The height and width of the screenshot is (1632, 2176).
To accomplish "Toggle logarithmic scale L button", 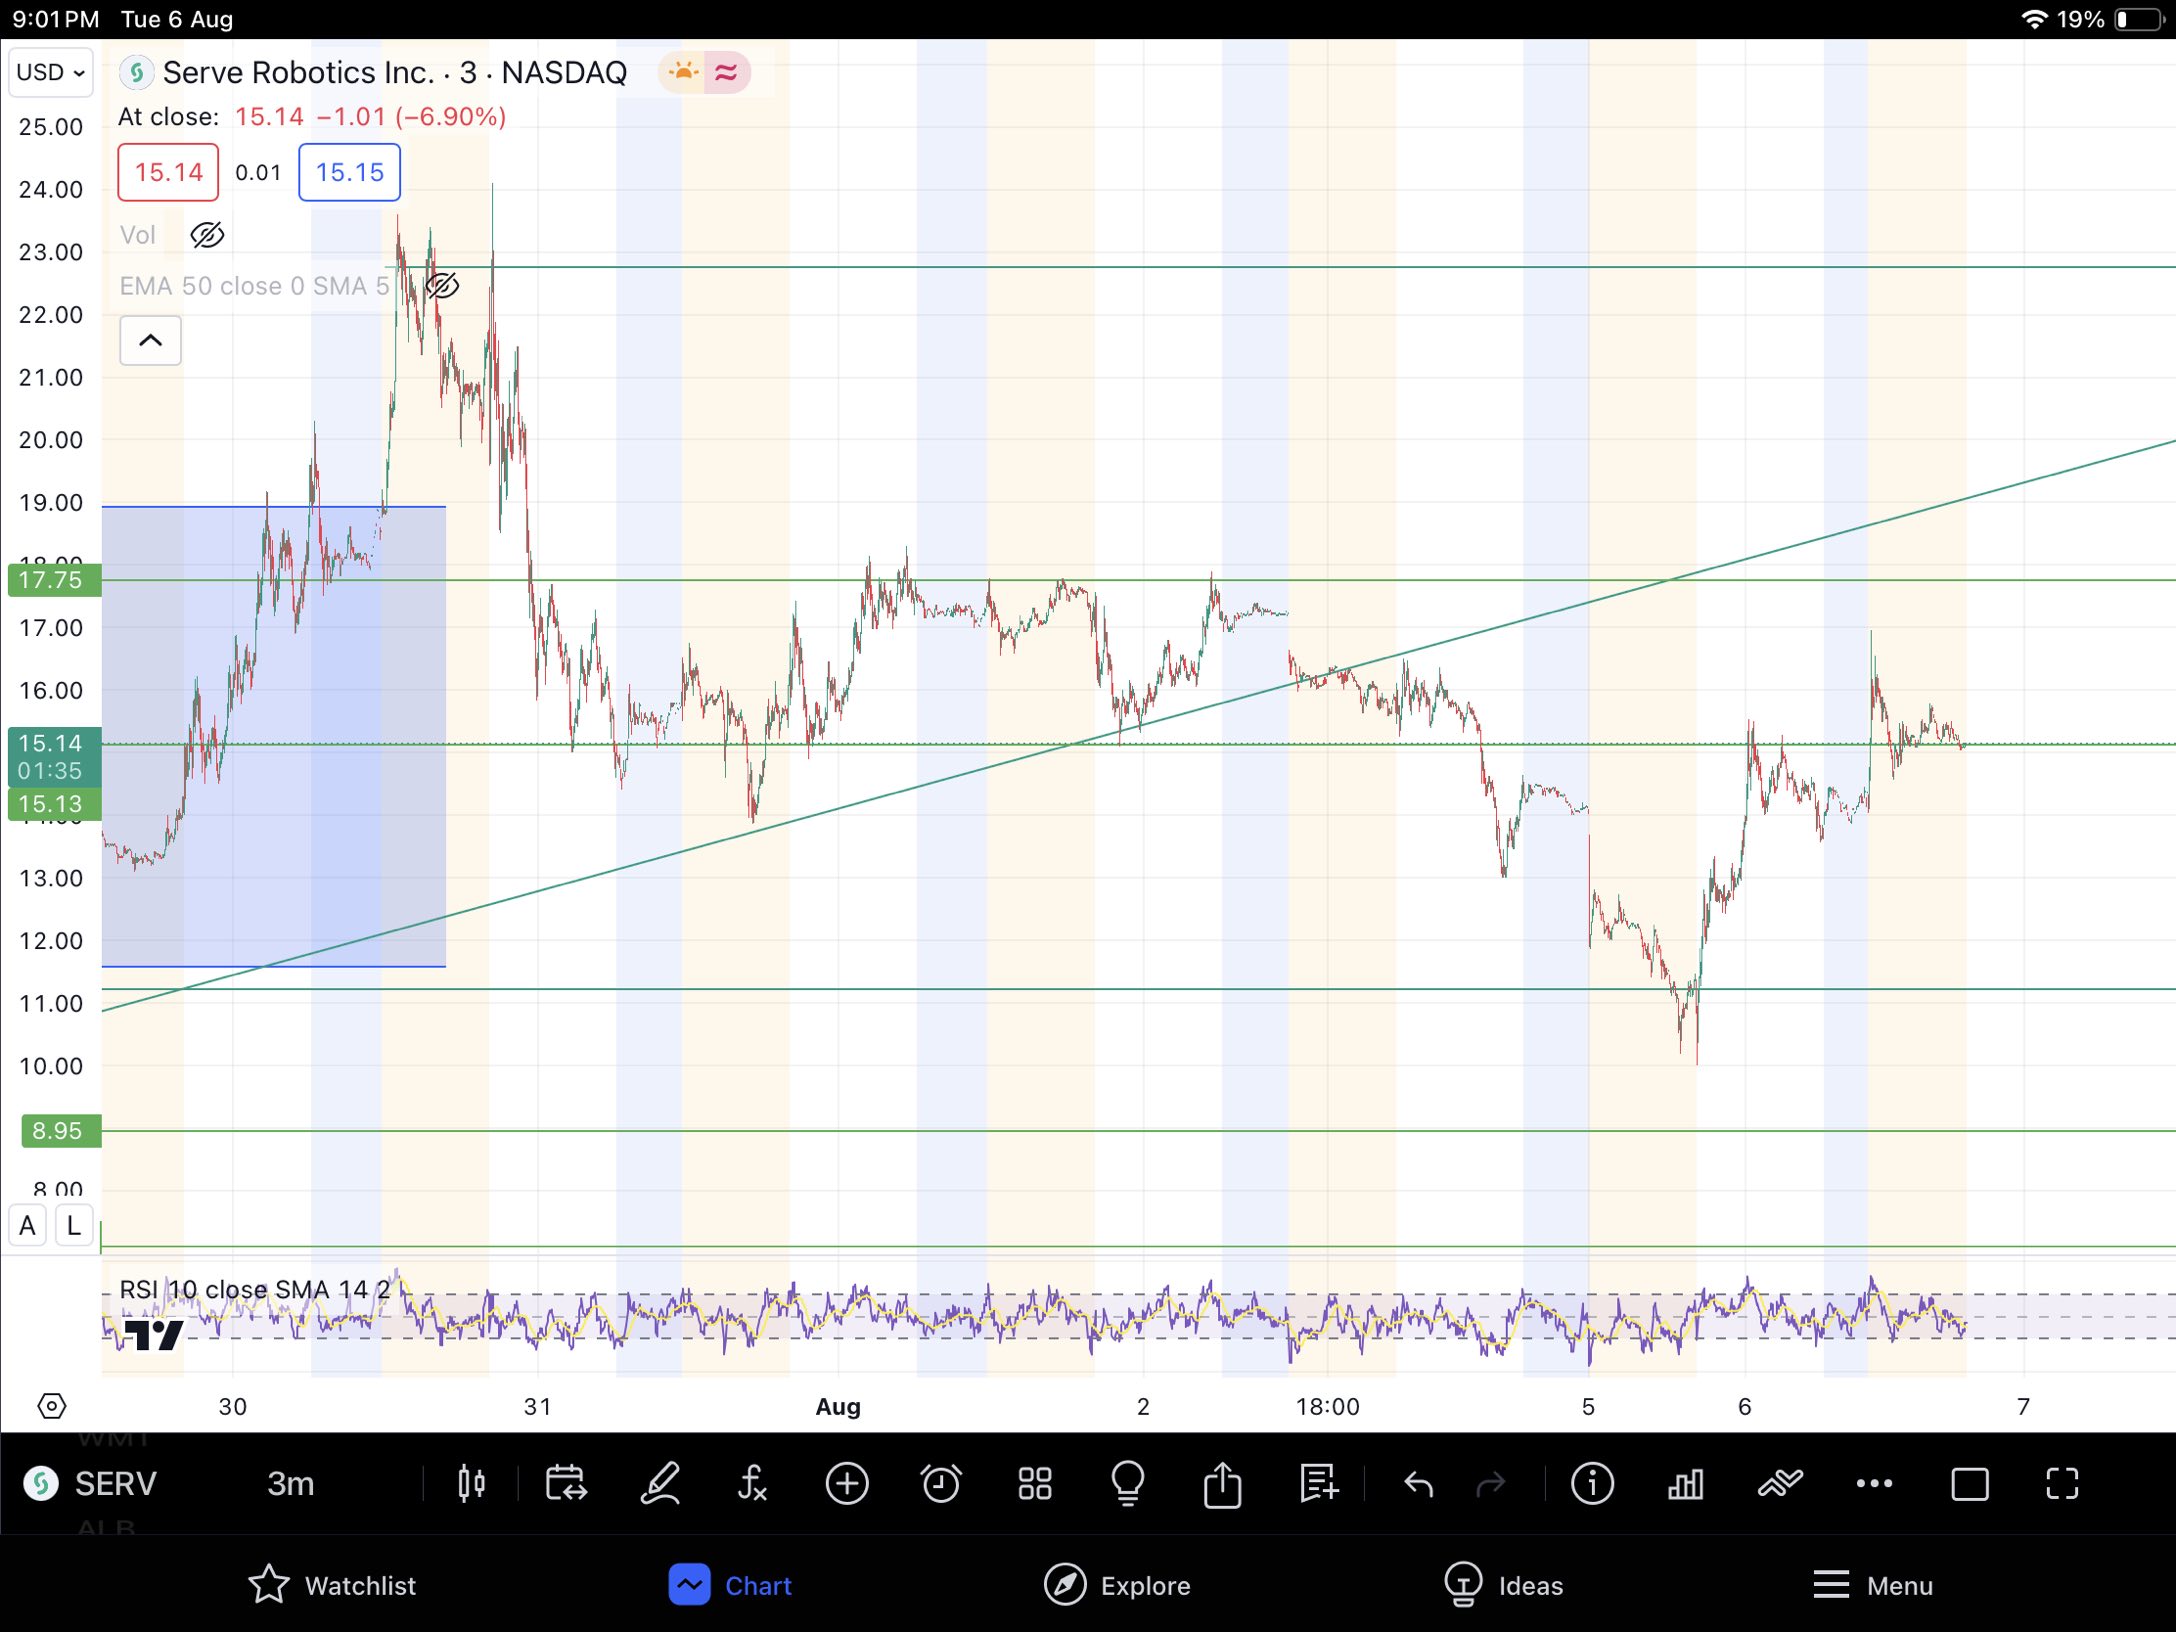I will (x=74, y=1226).
